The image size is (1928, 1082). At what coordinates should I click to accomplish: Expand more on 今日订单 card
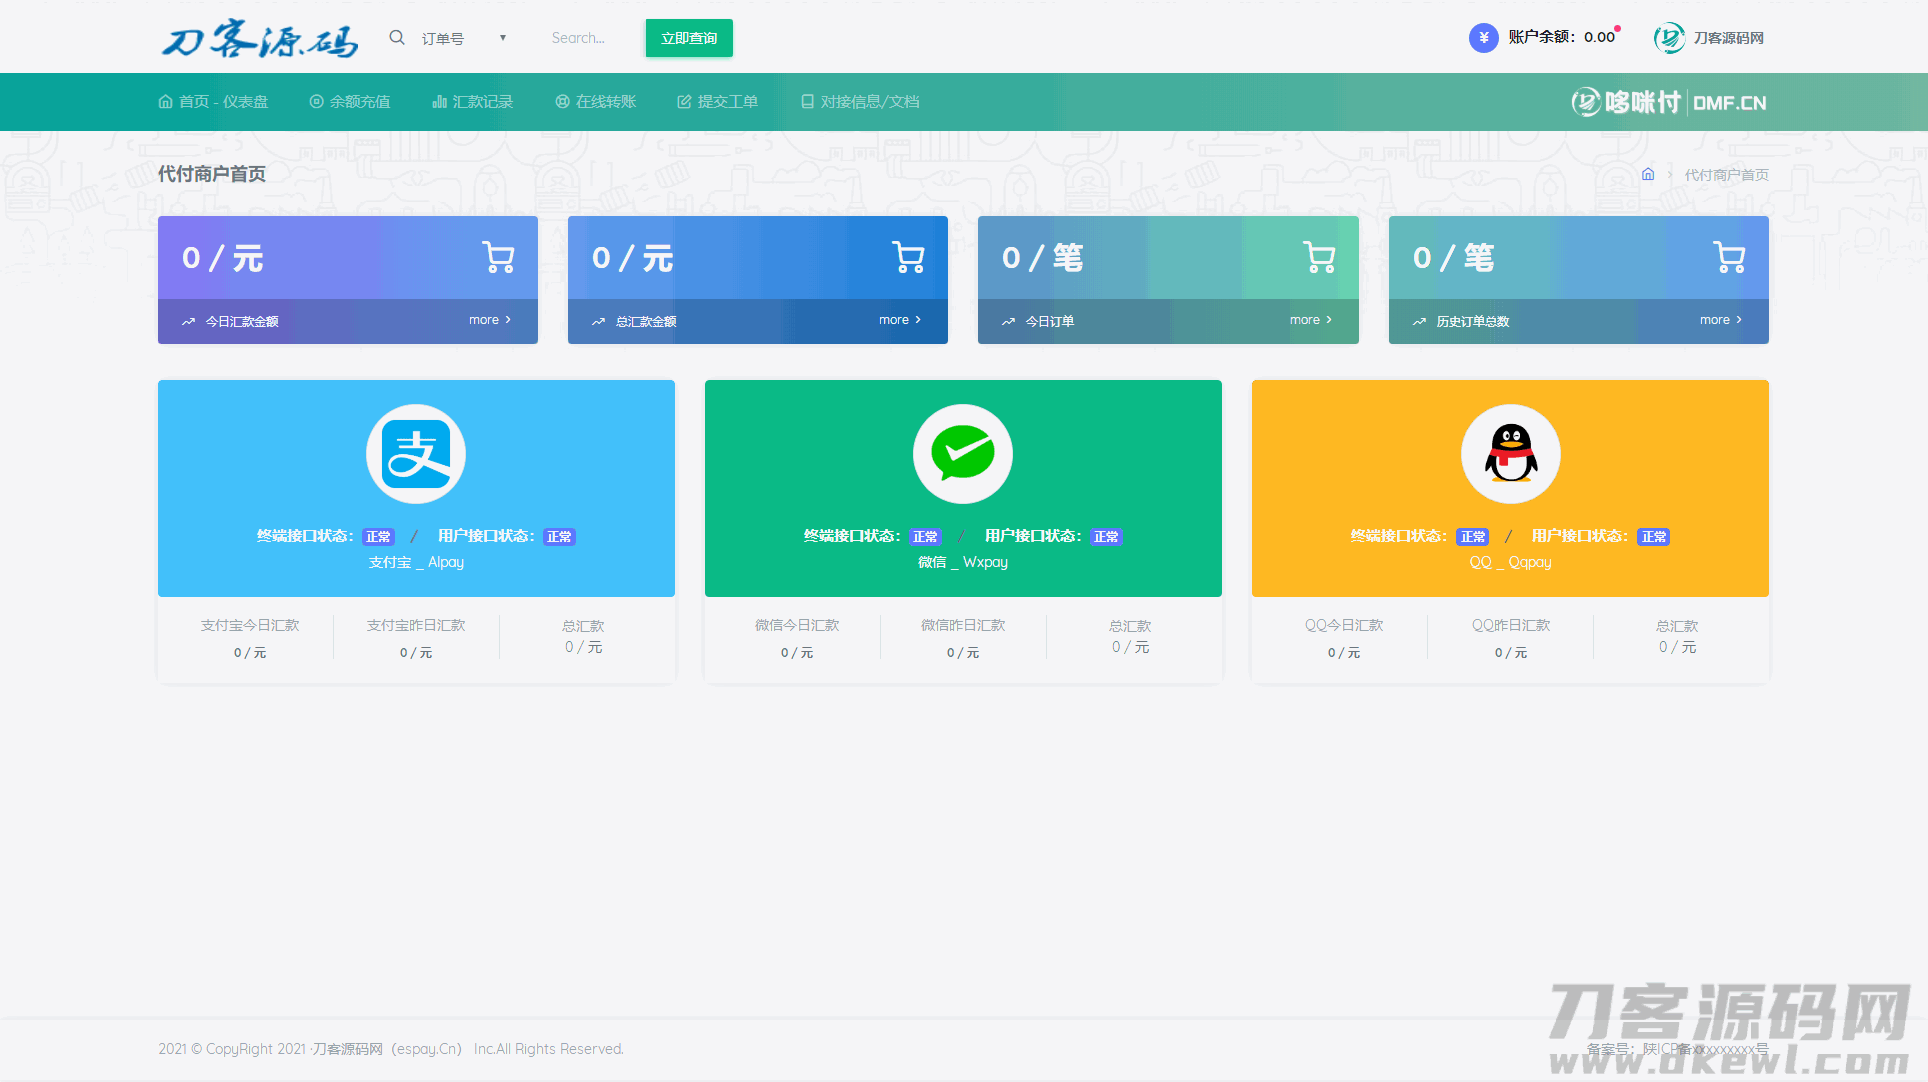(x=1310, y=320)
